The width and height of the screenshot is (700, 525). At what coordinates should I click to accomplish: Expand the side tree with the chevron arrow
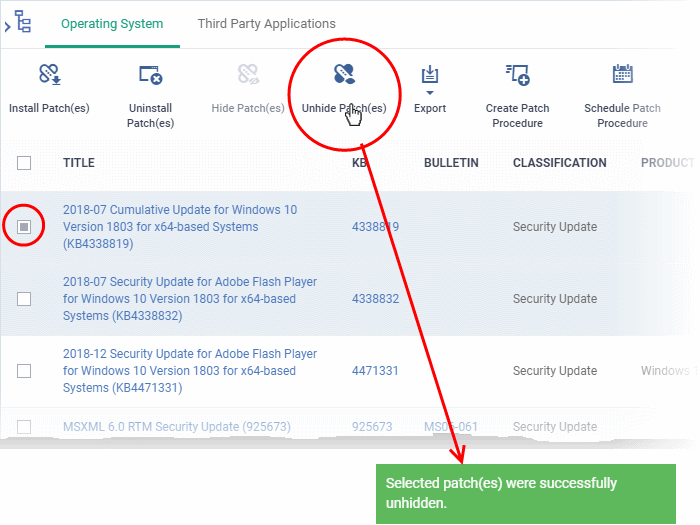click(7, 27)
